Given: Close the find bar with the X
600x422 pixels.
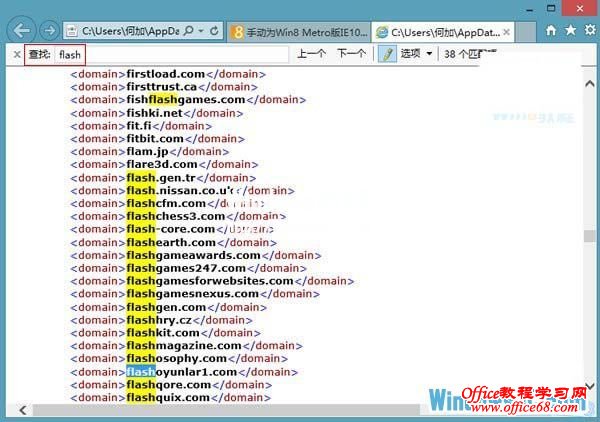Looking at the screenshot, I should point(17,54).
